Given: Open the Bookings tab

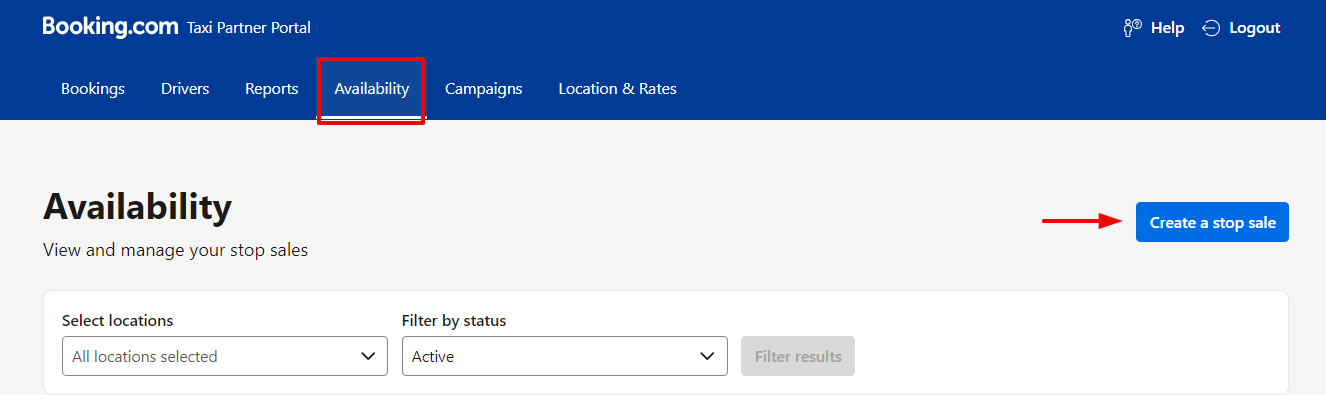Looking at the screenshot, I should (x=93, y=89).
